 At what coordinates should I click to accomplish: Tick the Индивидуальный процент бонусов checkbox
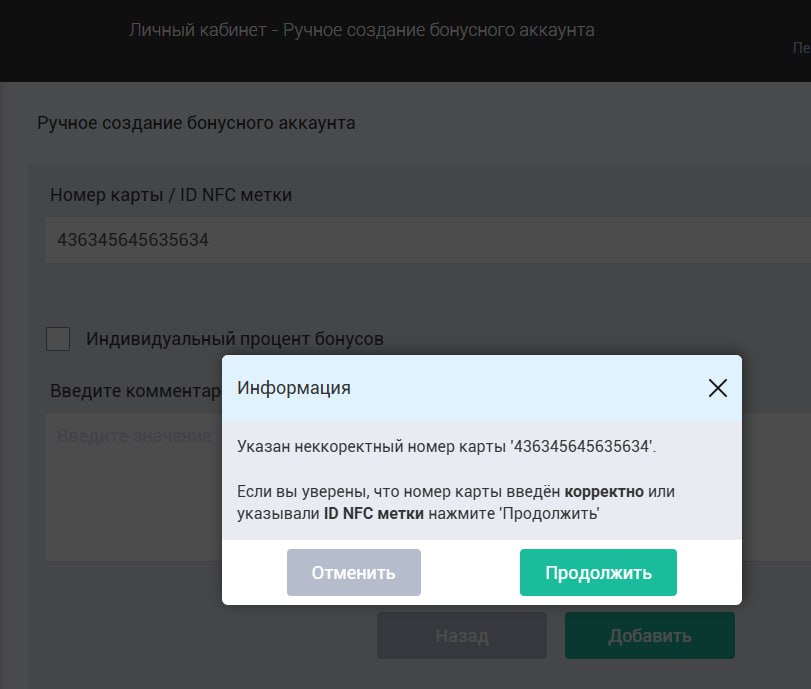tap(58, 339)
